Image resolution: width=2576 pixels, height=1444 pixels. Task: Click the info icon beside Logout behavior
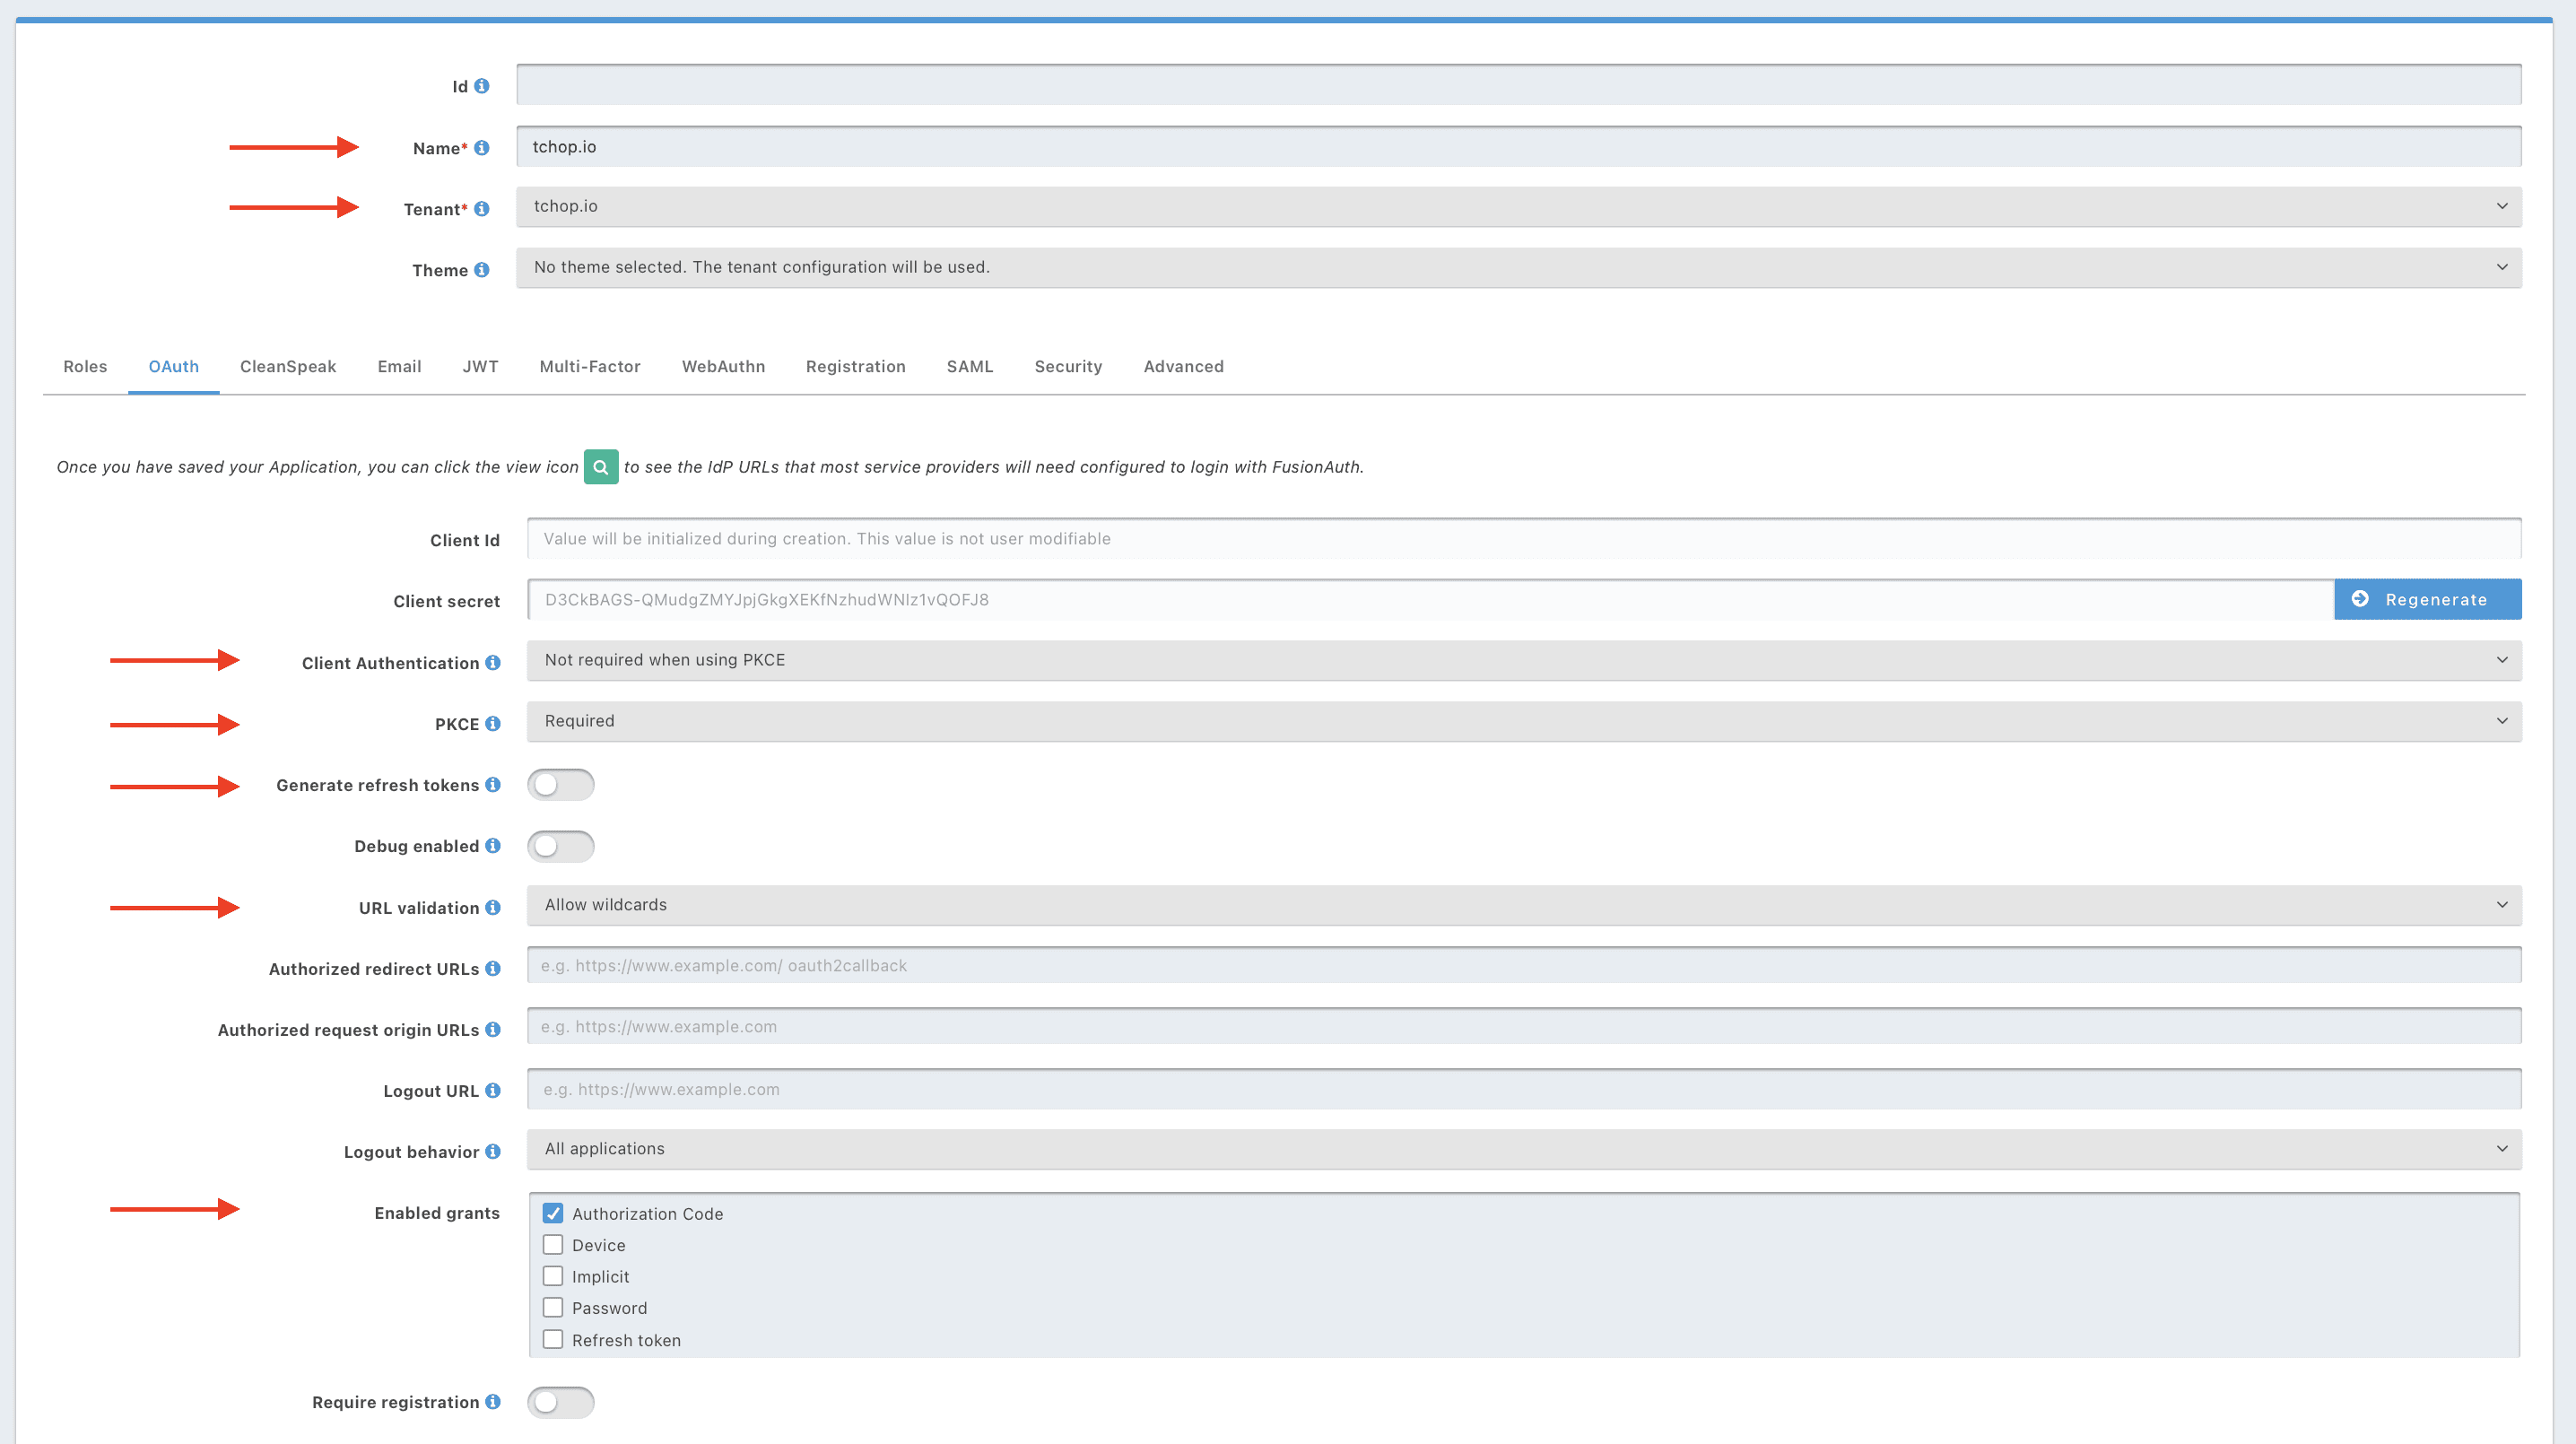(x=492, y=1152)
